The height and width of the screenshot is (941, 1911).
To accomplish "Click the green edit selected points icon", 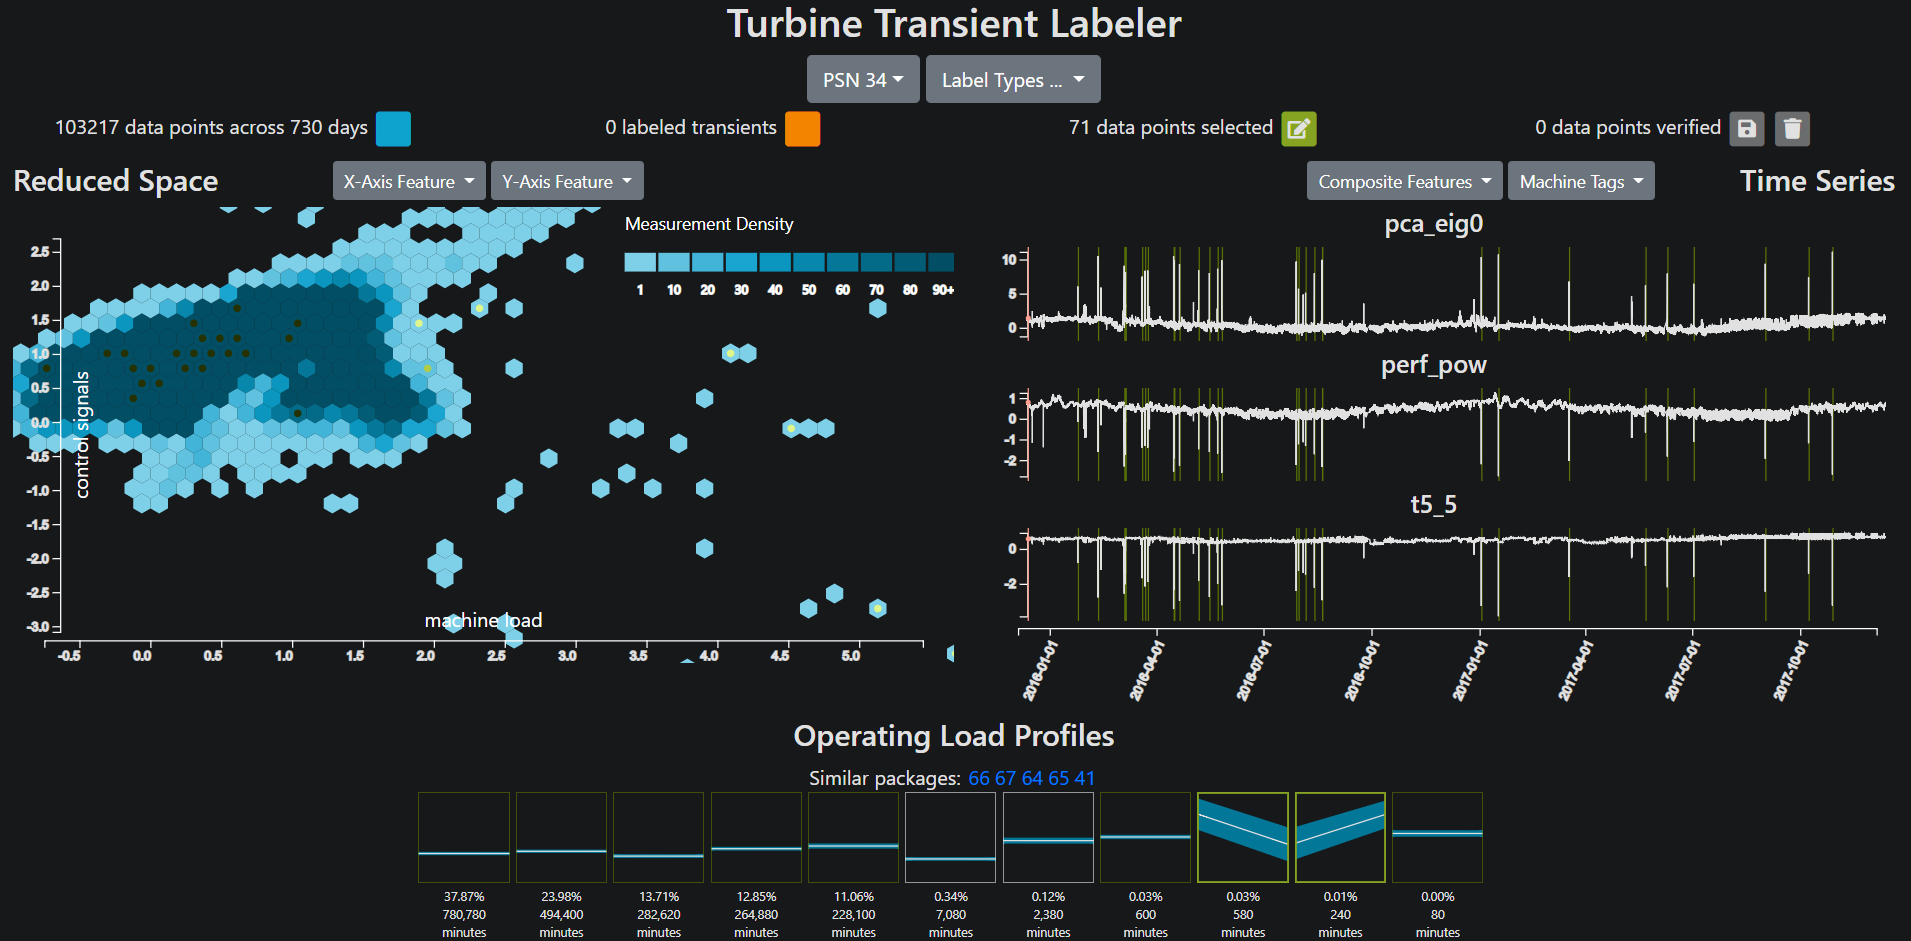I will pos(1299,128).
